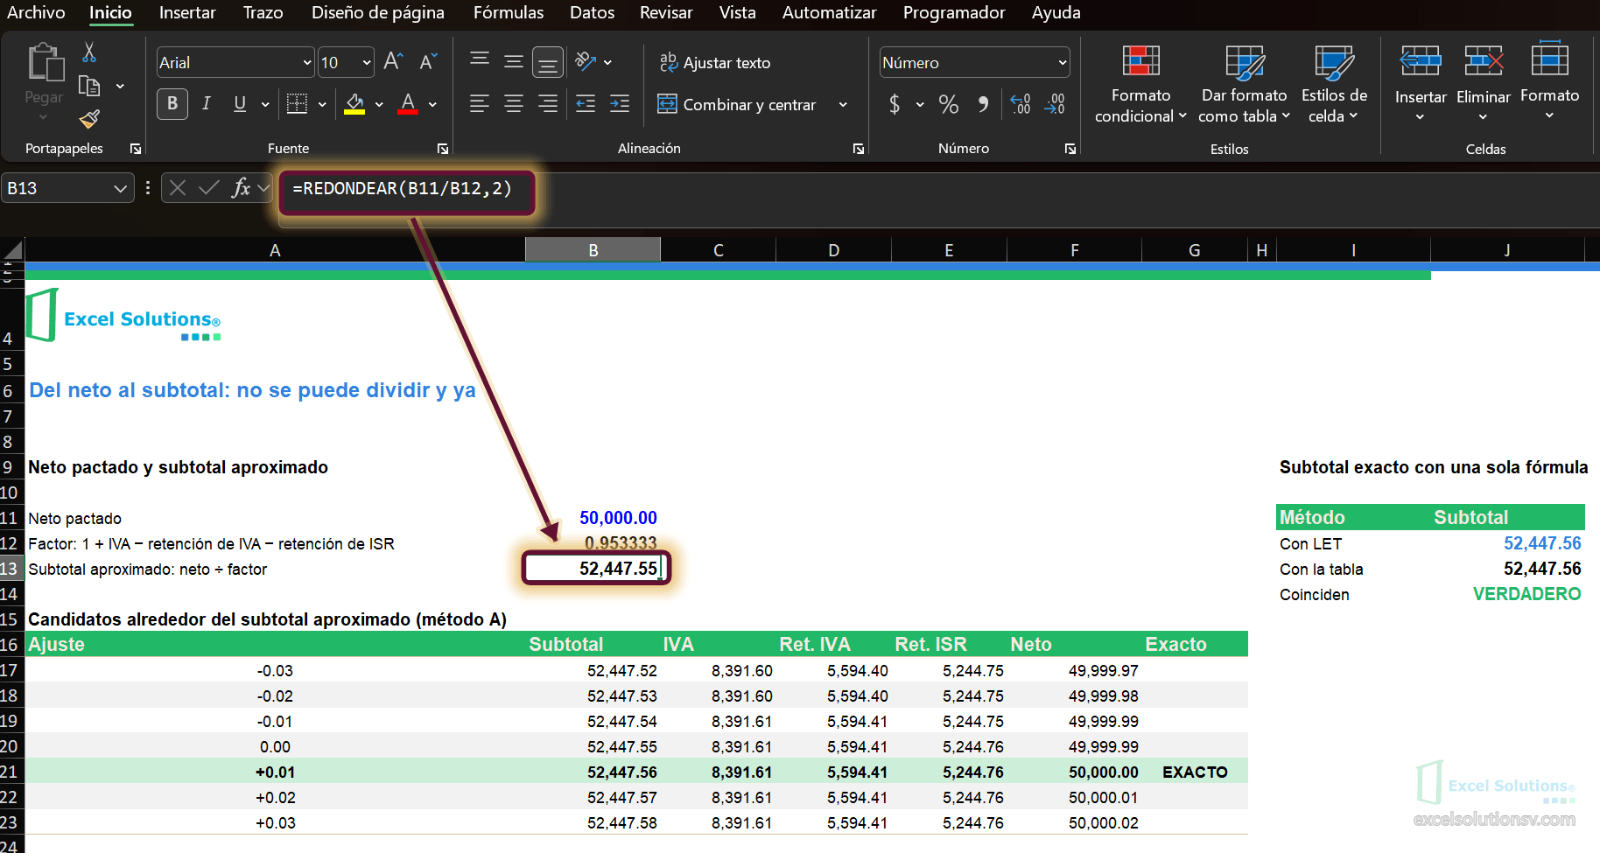The image size is (1600, 853).
Task: Switch to the Diseño de página tab
Action: [378, 13]
